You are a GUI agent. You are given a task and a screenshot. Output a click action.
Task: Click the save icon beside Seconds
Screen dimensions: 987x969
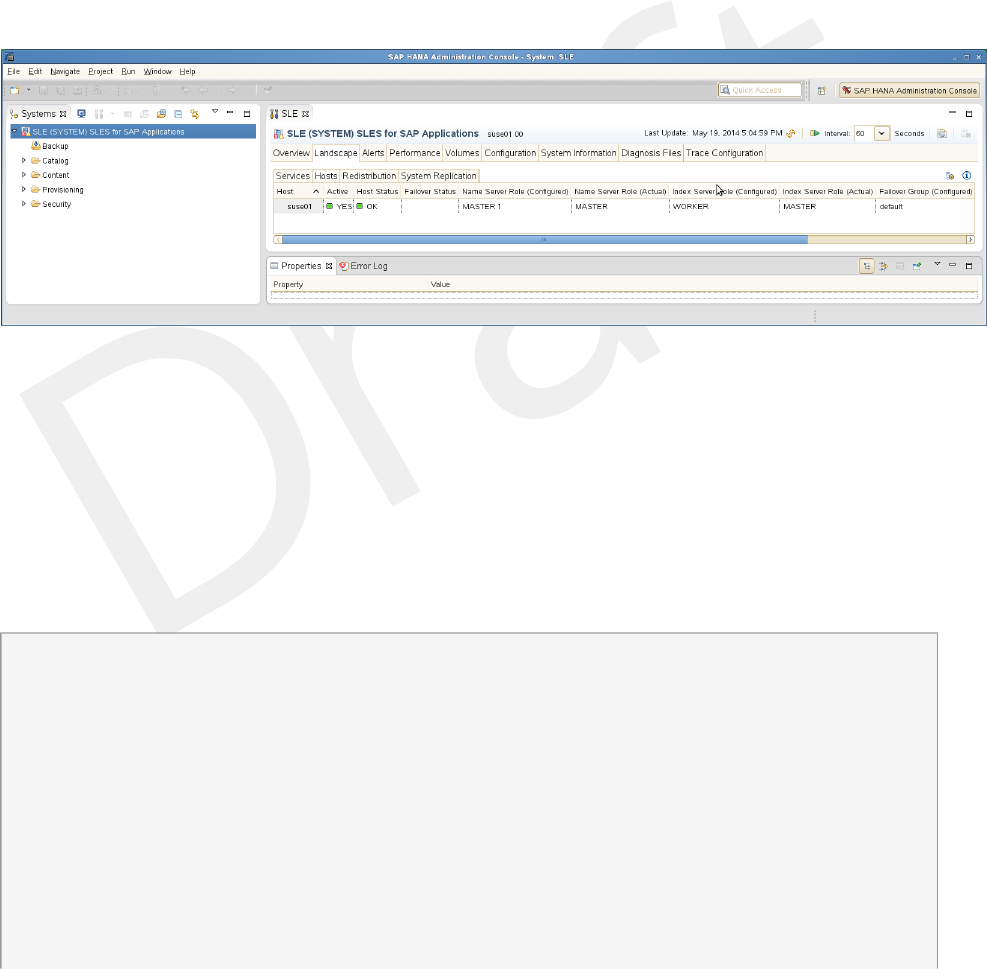pos(942,133)
